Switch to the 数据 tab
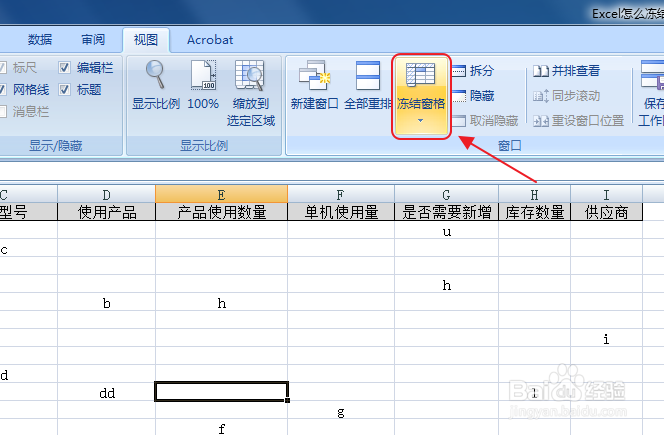The height and width of the screenshot is (435, 664). click(40, 40)
